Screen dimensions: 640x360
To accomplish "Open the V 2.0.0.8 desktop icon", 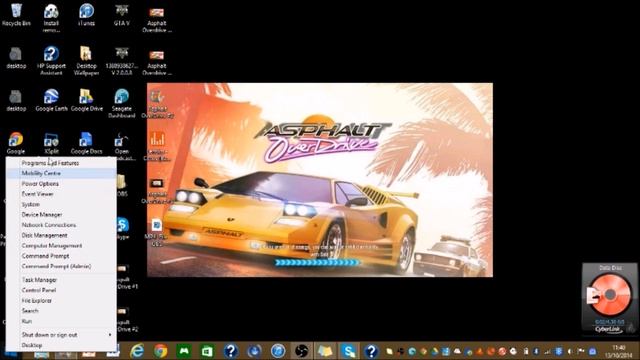I will 122,60.
